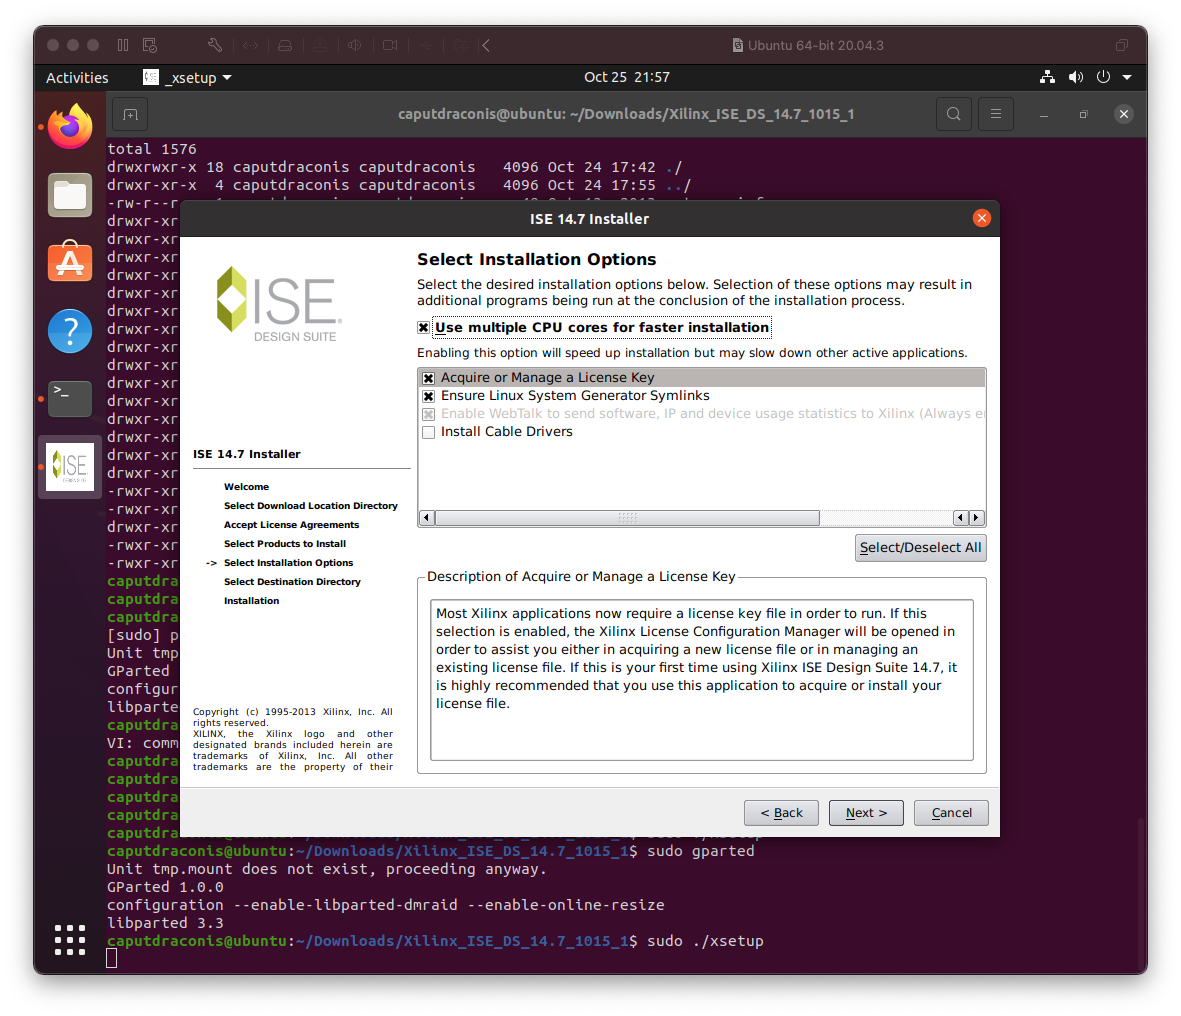Click the current Select Installation Options step

point(288,563)
